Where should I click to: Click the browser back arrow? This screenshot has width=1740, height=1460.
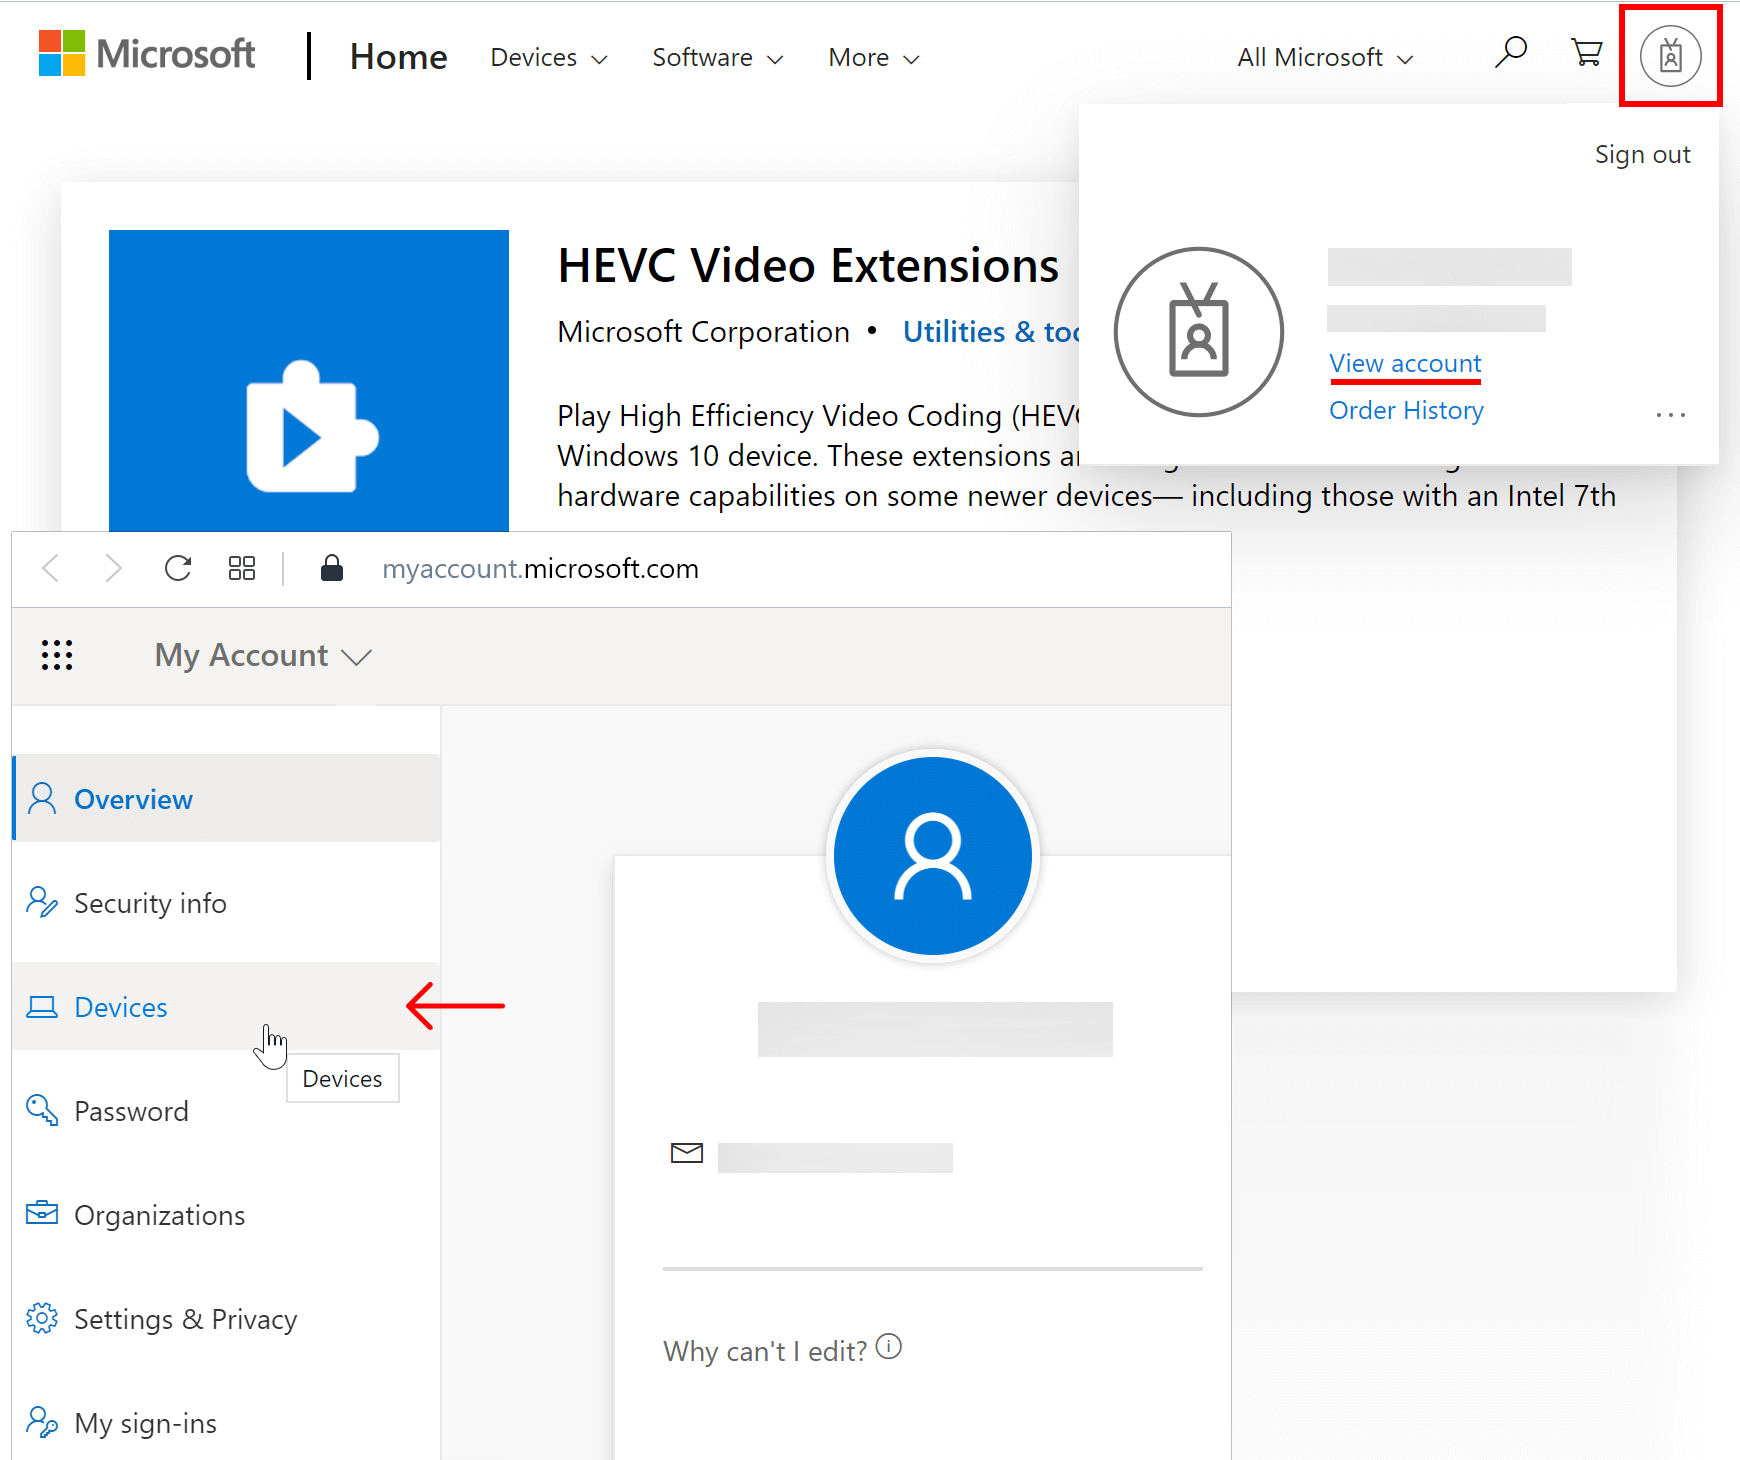(52, 569)
